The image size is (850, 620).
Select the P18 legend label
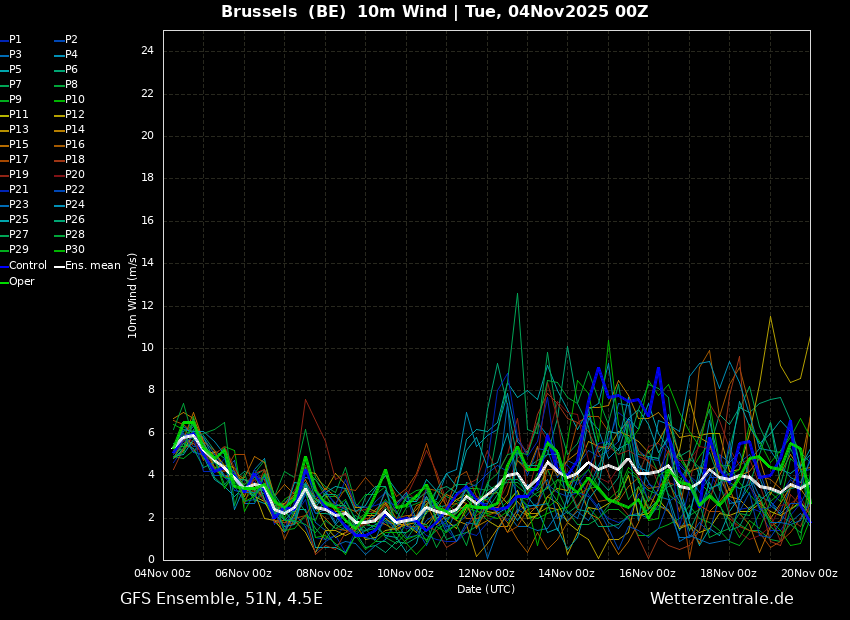click(x=75, y=160)
